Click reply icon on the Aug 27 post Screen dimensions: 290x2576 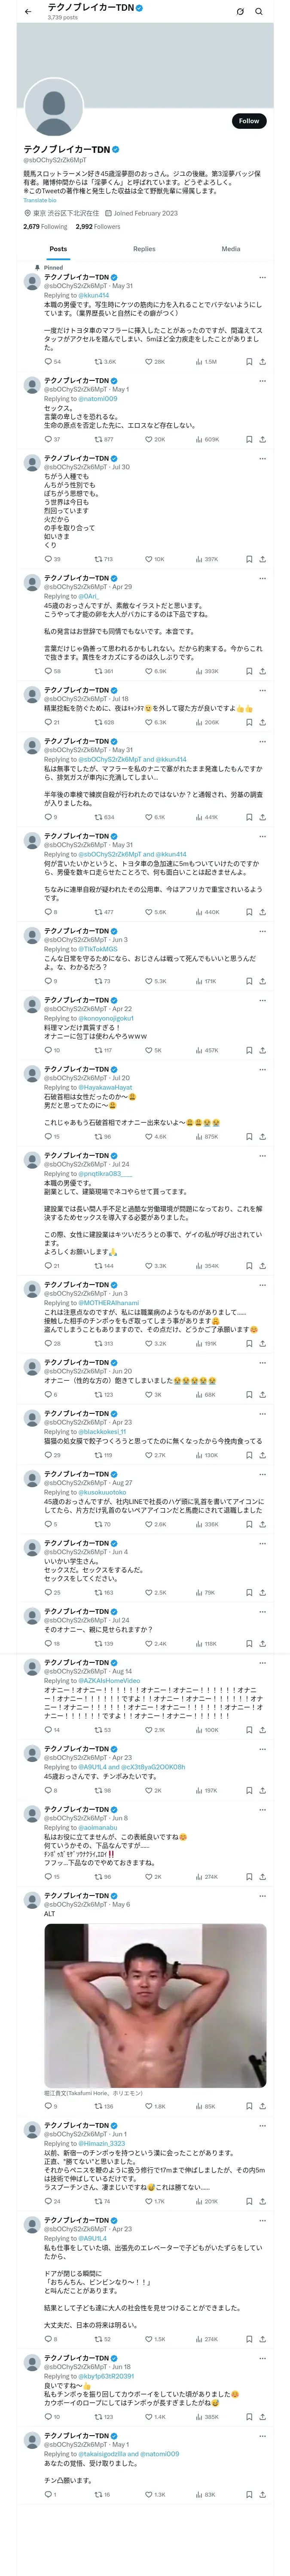coord(47,1524)
